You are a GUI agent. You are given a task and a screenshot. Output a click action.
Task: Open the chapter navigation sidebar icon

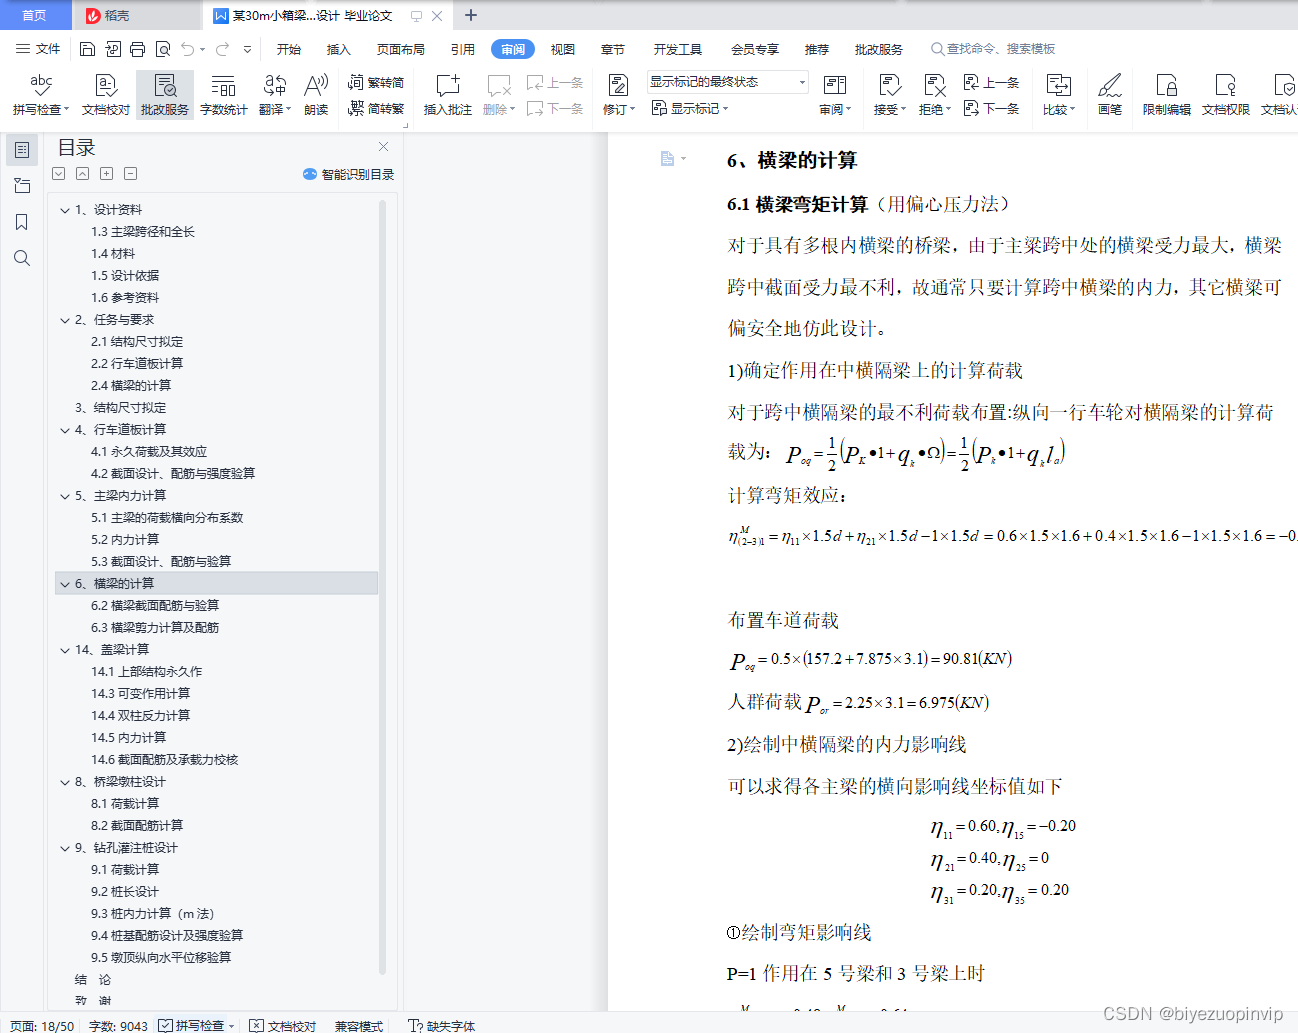[x=22, y=186]
